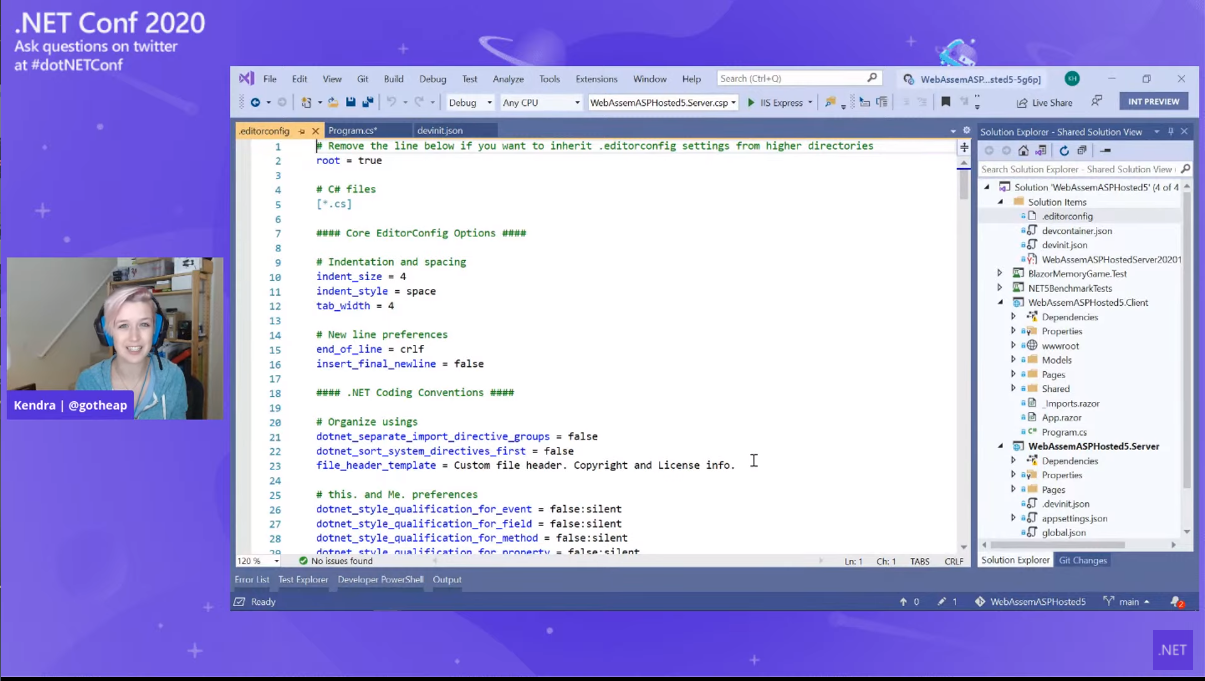1205x681 pixels.
Task: Toggle TABS indentation setting in editor status
Action: pyautogui.click(x=919, y=561)
